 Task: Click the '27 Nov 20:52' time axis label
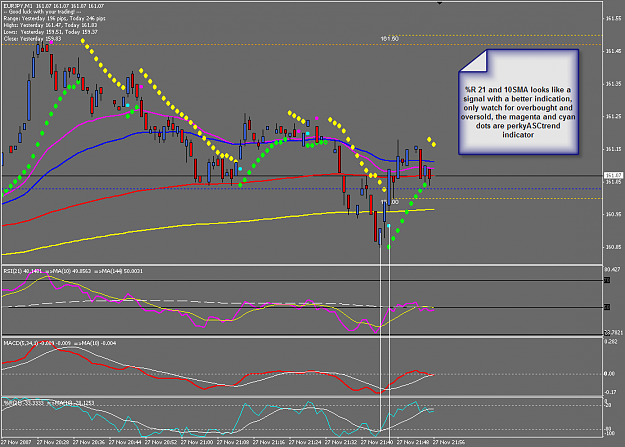click(x=161, y=442)
